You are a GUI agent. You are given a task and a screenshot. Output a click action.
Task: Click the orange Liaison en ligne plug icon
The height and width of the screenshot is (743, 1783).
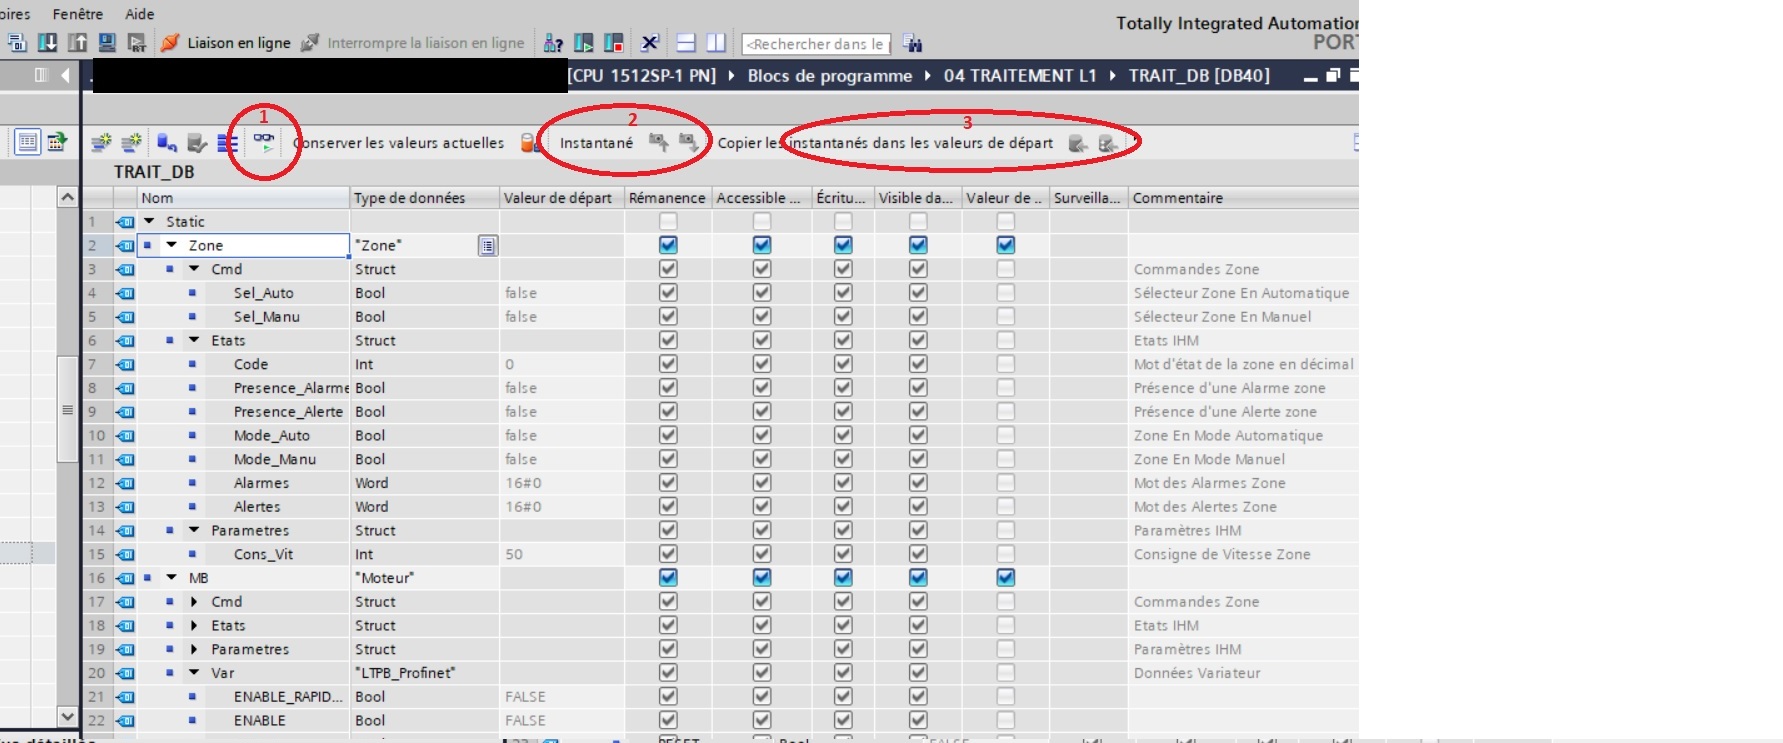pos(170,43)
